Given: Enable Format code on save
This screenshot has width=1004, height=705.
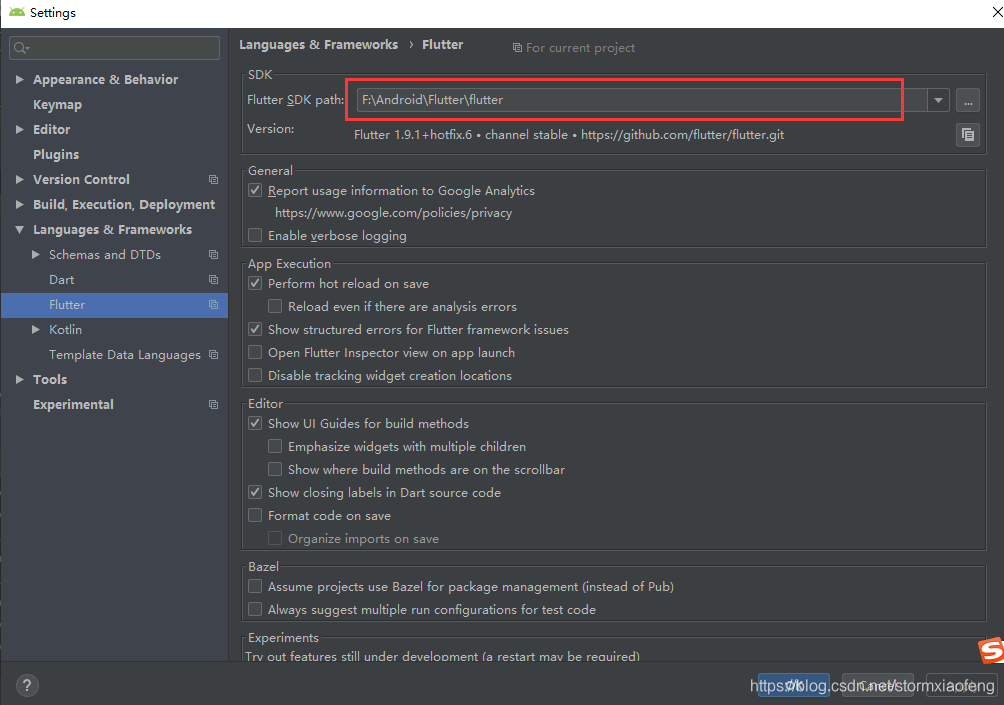Looking at the screenshot, I should (x=255, y=515).
